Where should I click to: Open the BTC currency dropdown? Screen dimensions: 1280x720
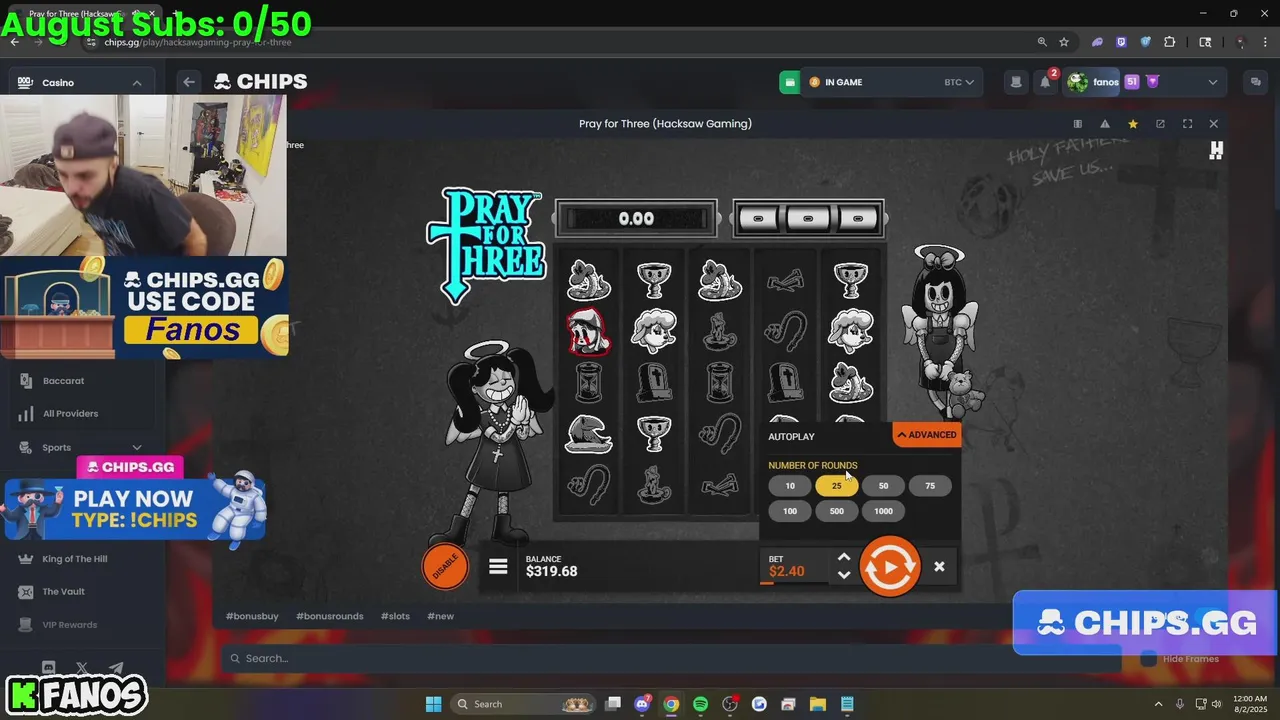[958, 82]
